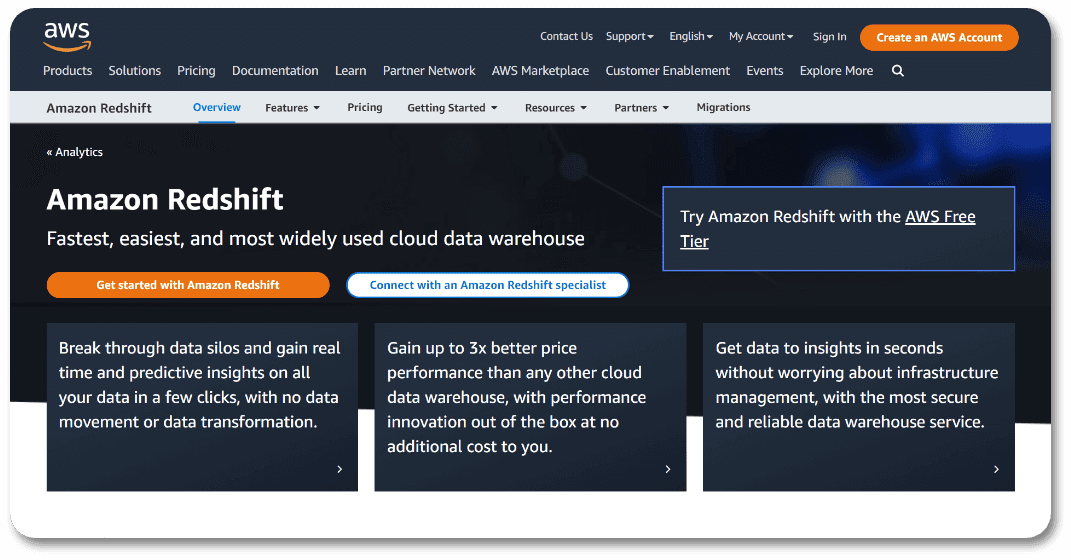Click the AWS logo
The width and height of the screenshot is (1071, 560).
click(67, 37)
